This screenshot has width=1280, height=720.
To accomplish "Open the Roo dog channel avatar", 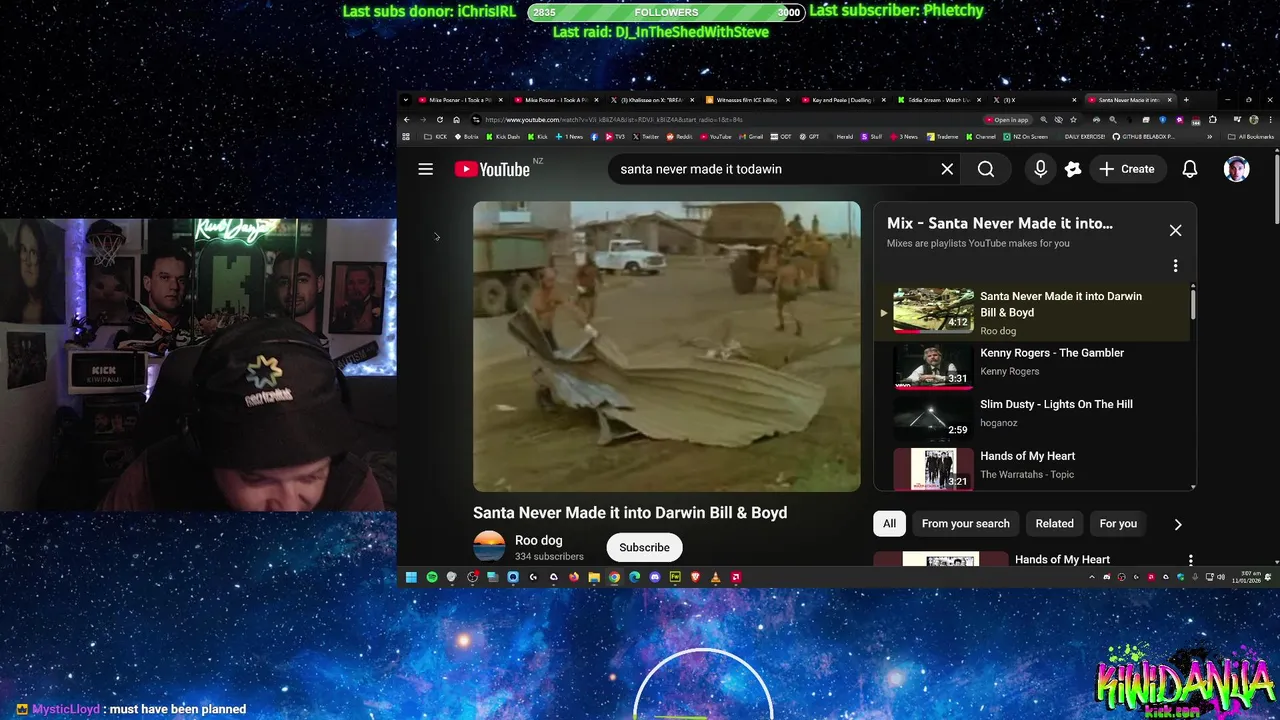I will point(489,547).
